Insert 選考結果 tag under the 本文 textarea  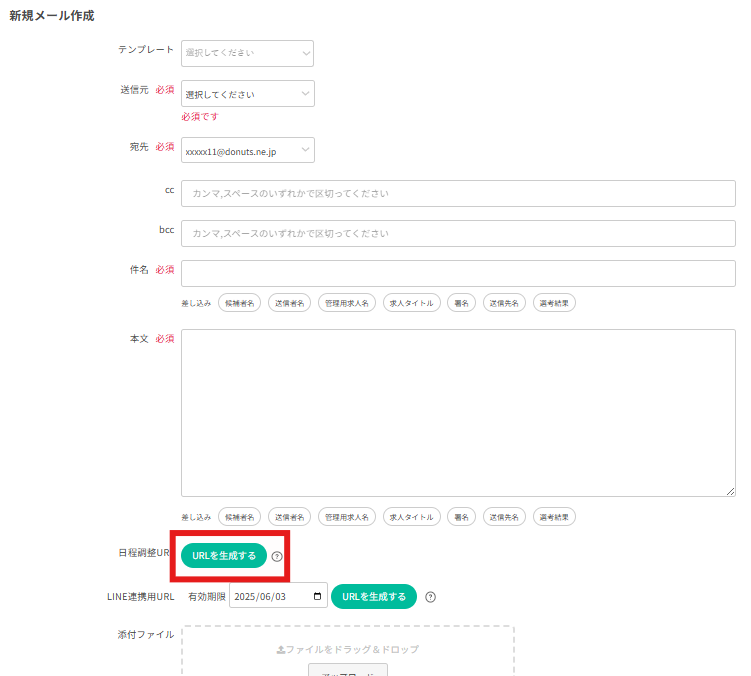554,517
